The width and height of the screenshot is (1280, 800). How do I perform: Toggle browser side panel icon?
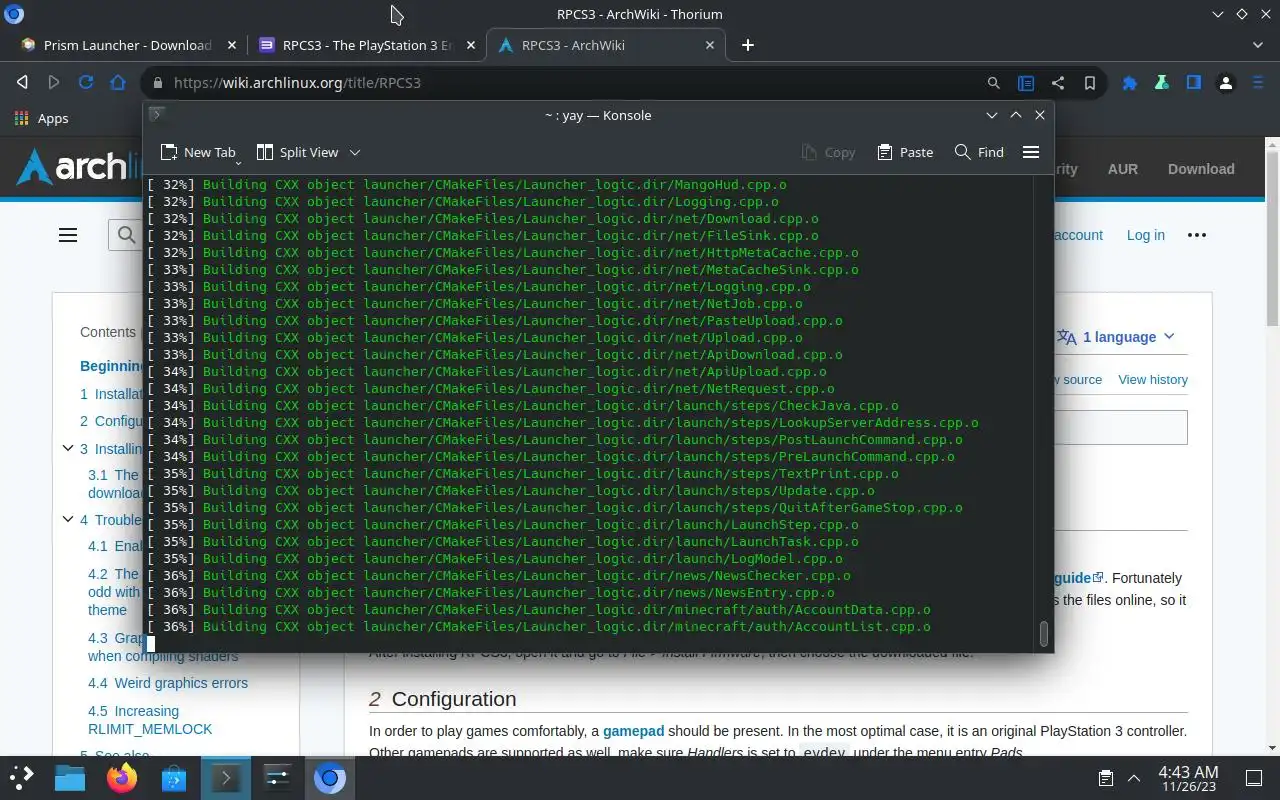coord(1194,83)
